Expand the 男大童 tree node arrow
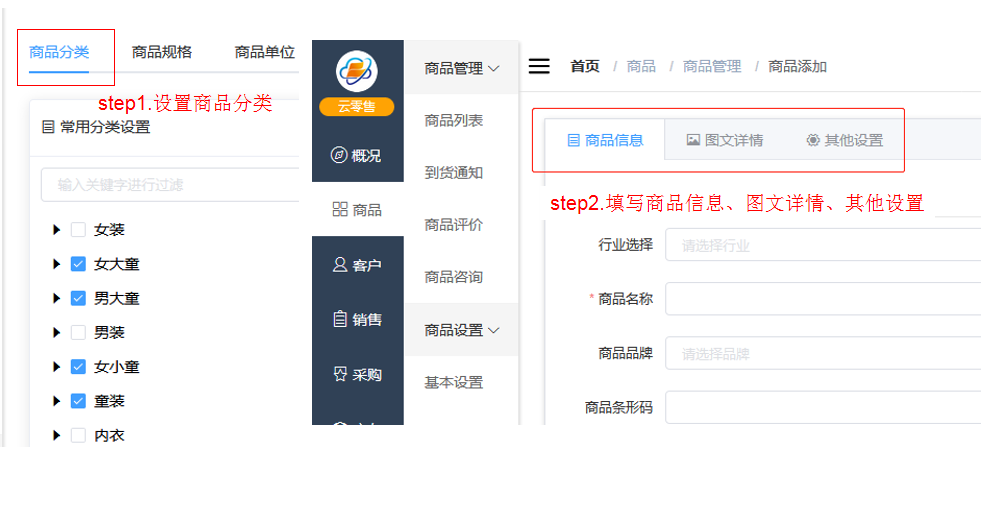 pos(56,298)
